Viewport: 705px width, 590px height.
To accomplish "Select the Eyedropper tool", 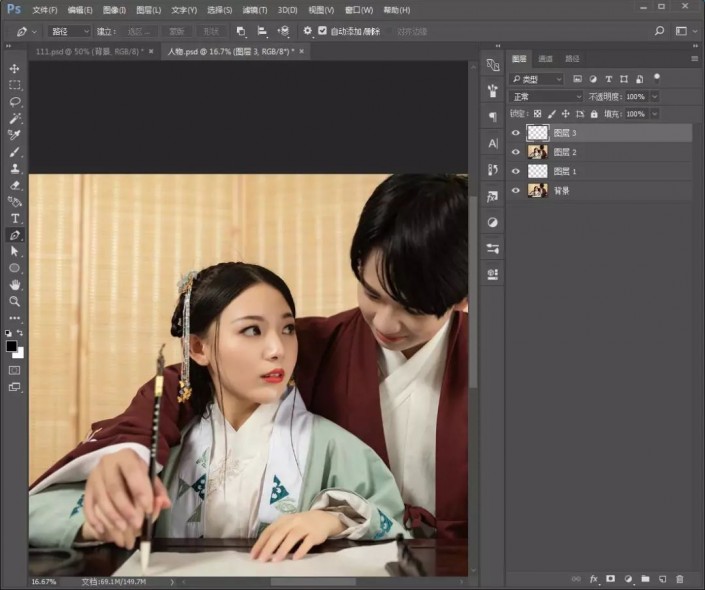I will (x=14, y=135).
